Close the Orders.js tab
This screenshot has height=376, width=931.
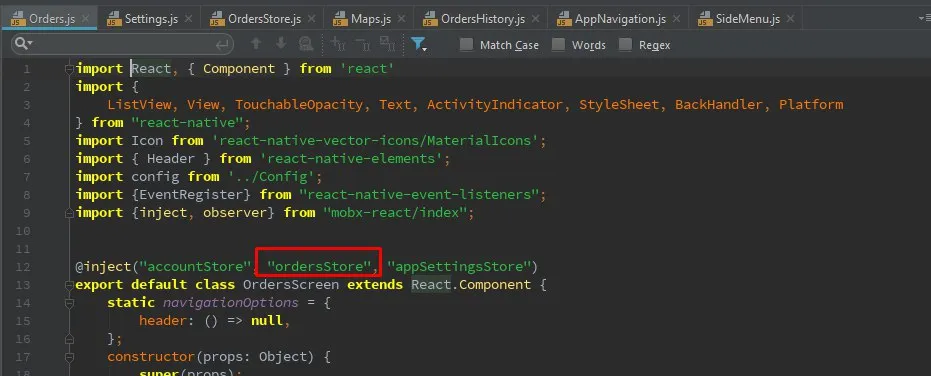pyautogui.click(x=86, y=19)
